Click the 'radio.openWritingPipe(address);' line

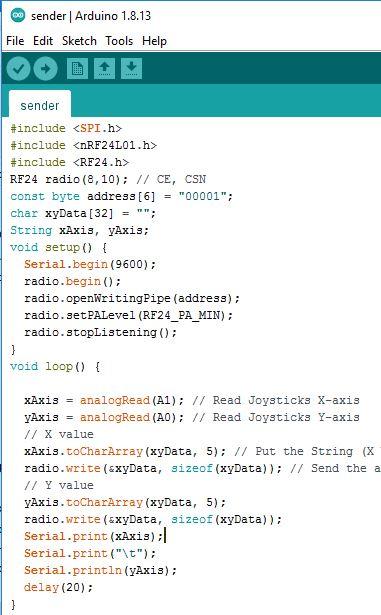[132, 298]
